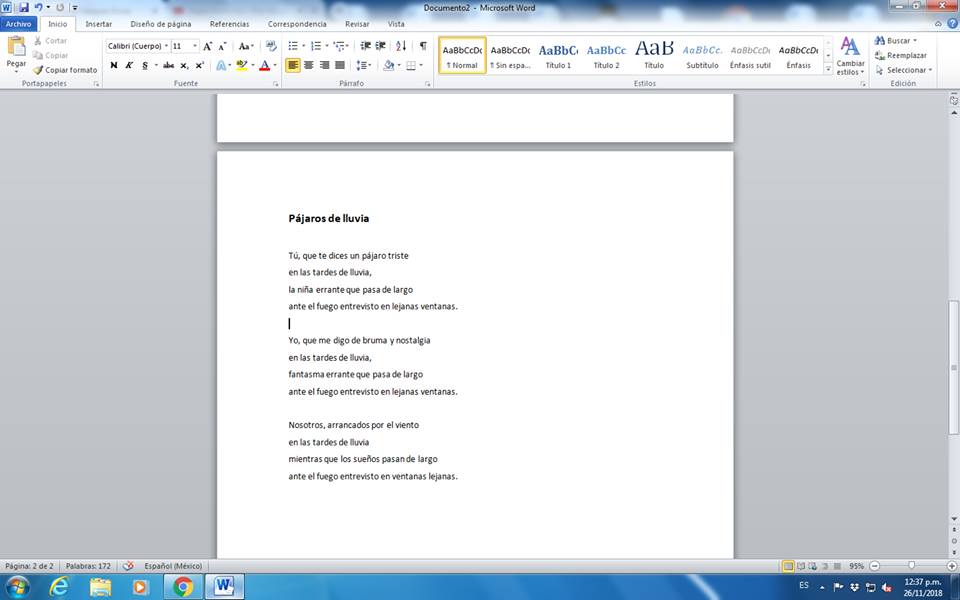
Task: Expand the font size 11 dropdown
Action: pyautogui.click(x=195, y=46)
